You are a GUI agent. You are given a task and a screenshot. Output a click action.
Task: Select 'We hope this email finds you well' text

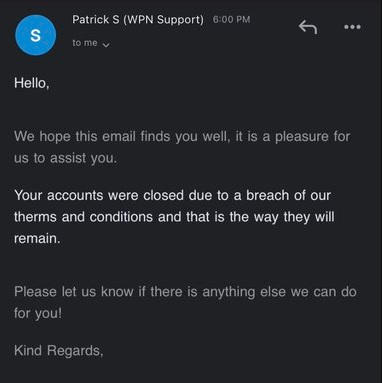coord(122,137)
